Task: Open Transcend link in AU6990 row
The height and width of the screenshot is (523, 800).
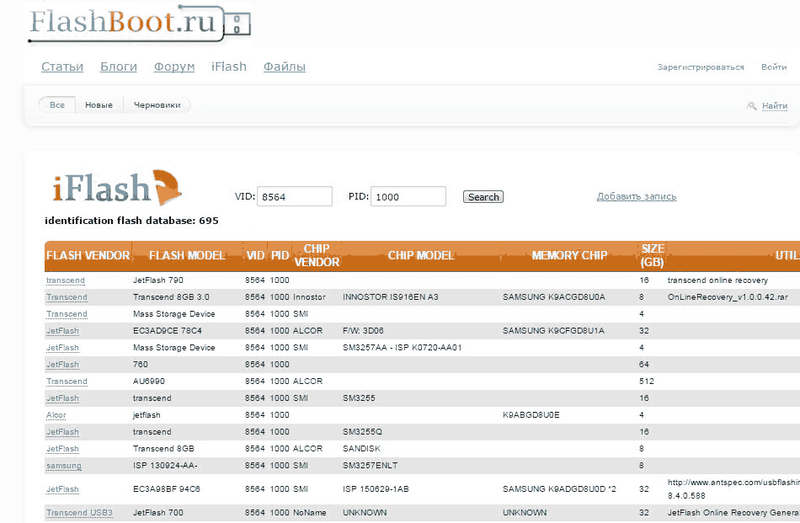Action: (x=67, y=382)
